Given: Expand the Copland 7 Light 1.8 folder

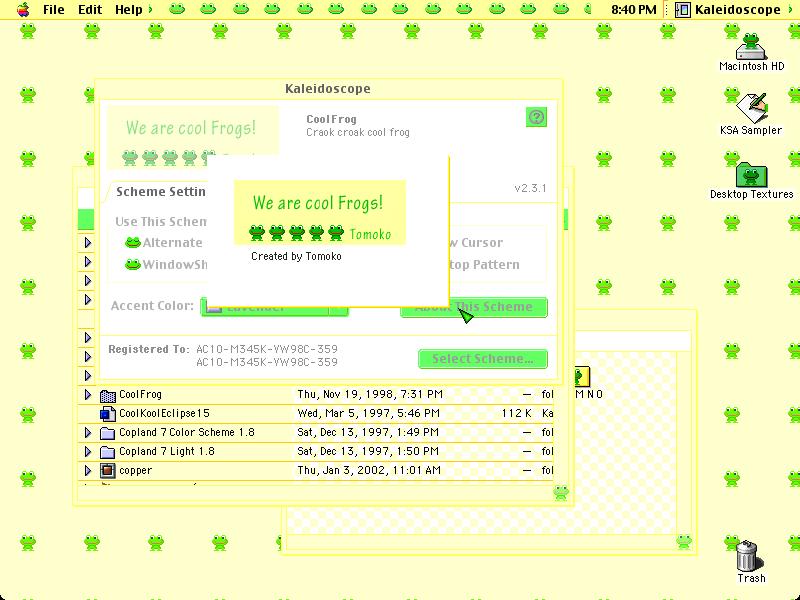Looking at the screenshot, I should pyautogui.click(x=88, y=452).
